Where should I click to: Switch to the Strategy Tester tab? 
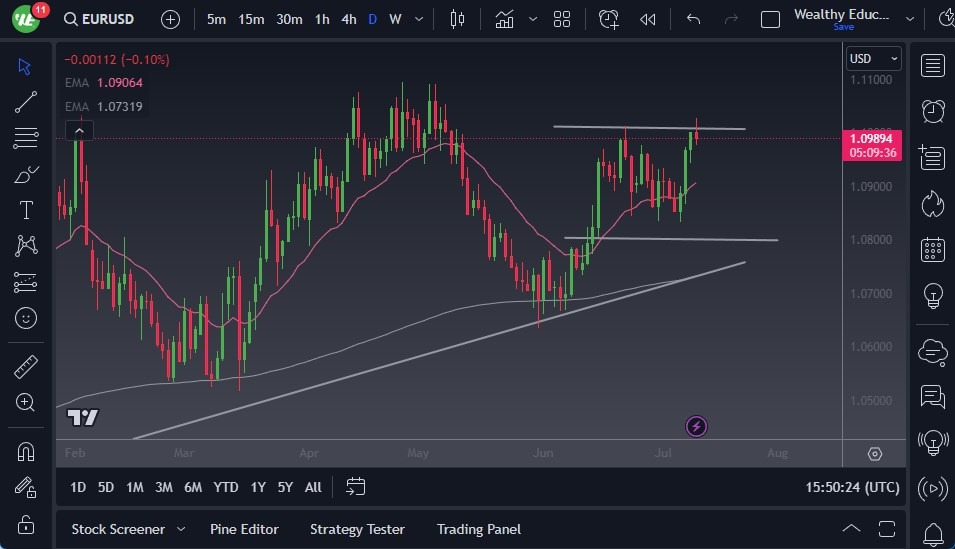[357, 529]
